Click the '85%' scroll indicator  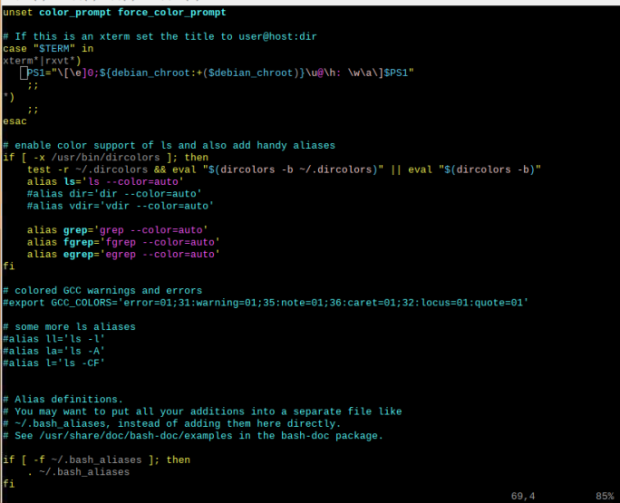click(605, 496)
